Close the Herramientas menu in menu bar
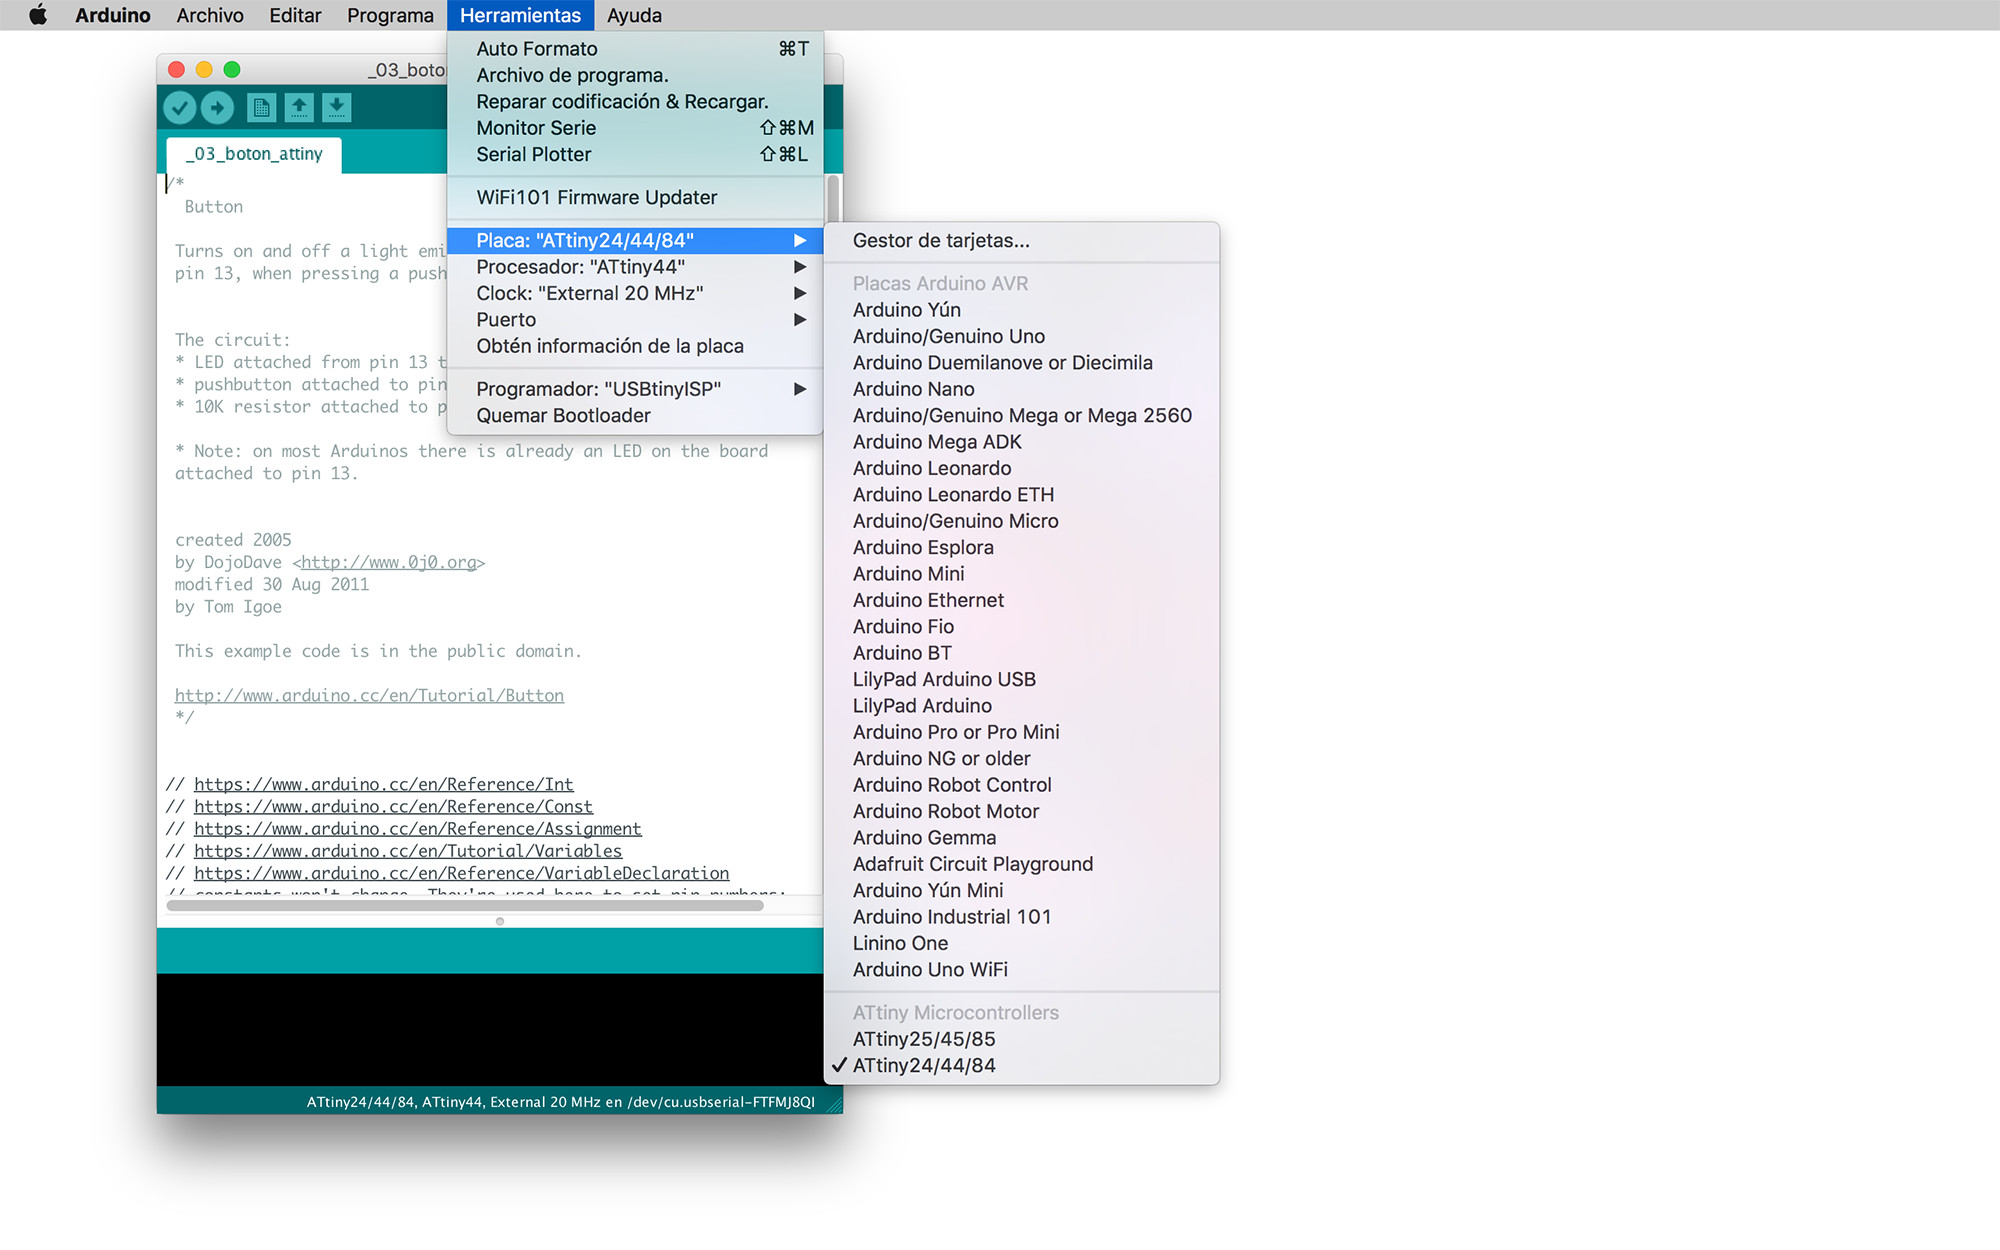The height and width of the screenshot is (1250, 2000). coord(520,15)
